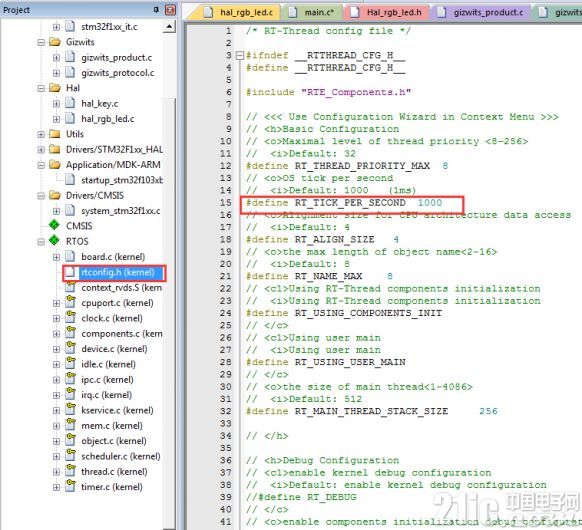Click Drivers/STM32F1xx_HAL folder icon
The height and width of the screenshot is (530, 582).
pos(55,149)
